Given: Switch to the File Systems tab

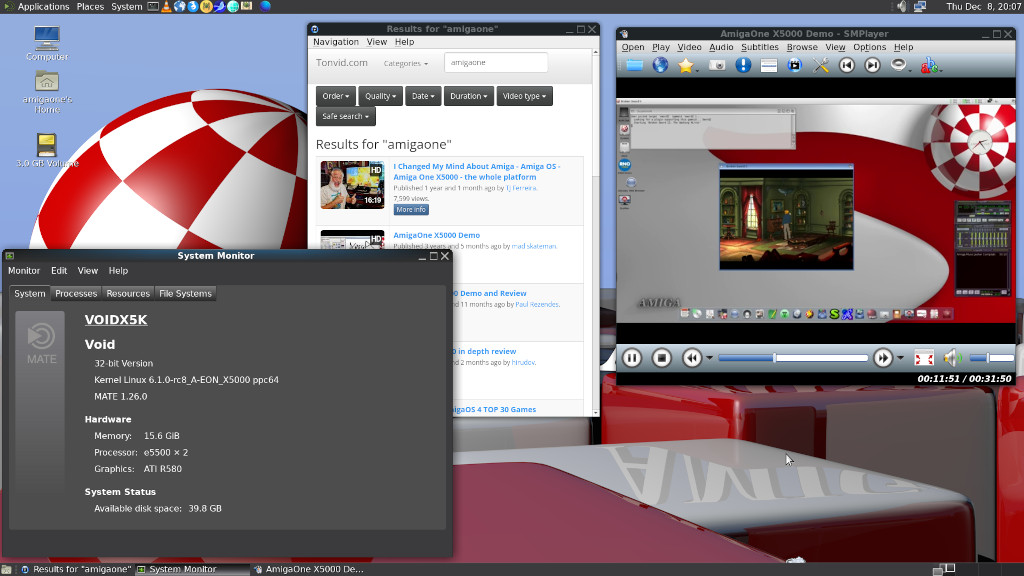Looking at the screenshot, I should 185,294.
